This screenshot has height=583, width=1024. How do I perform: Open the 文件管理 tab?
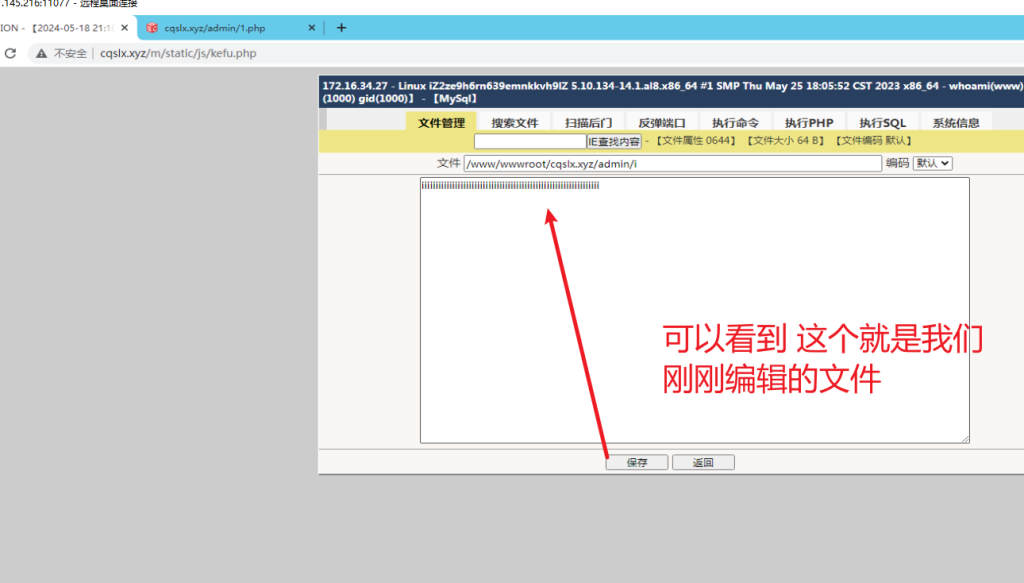(x=441, y=123)
